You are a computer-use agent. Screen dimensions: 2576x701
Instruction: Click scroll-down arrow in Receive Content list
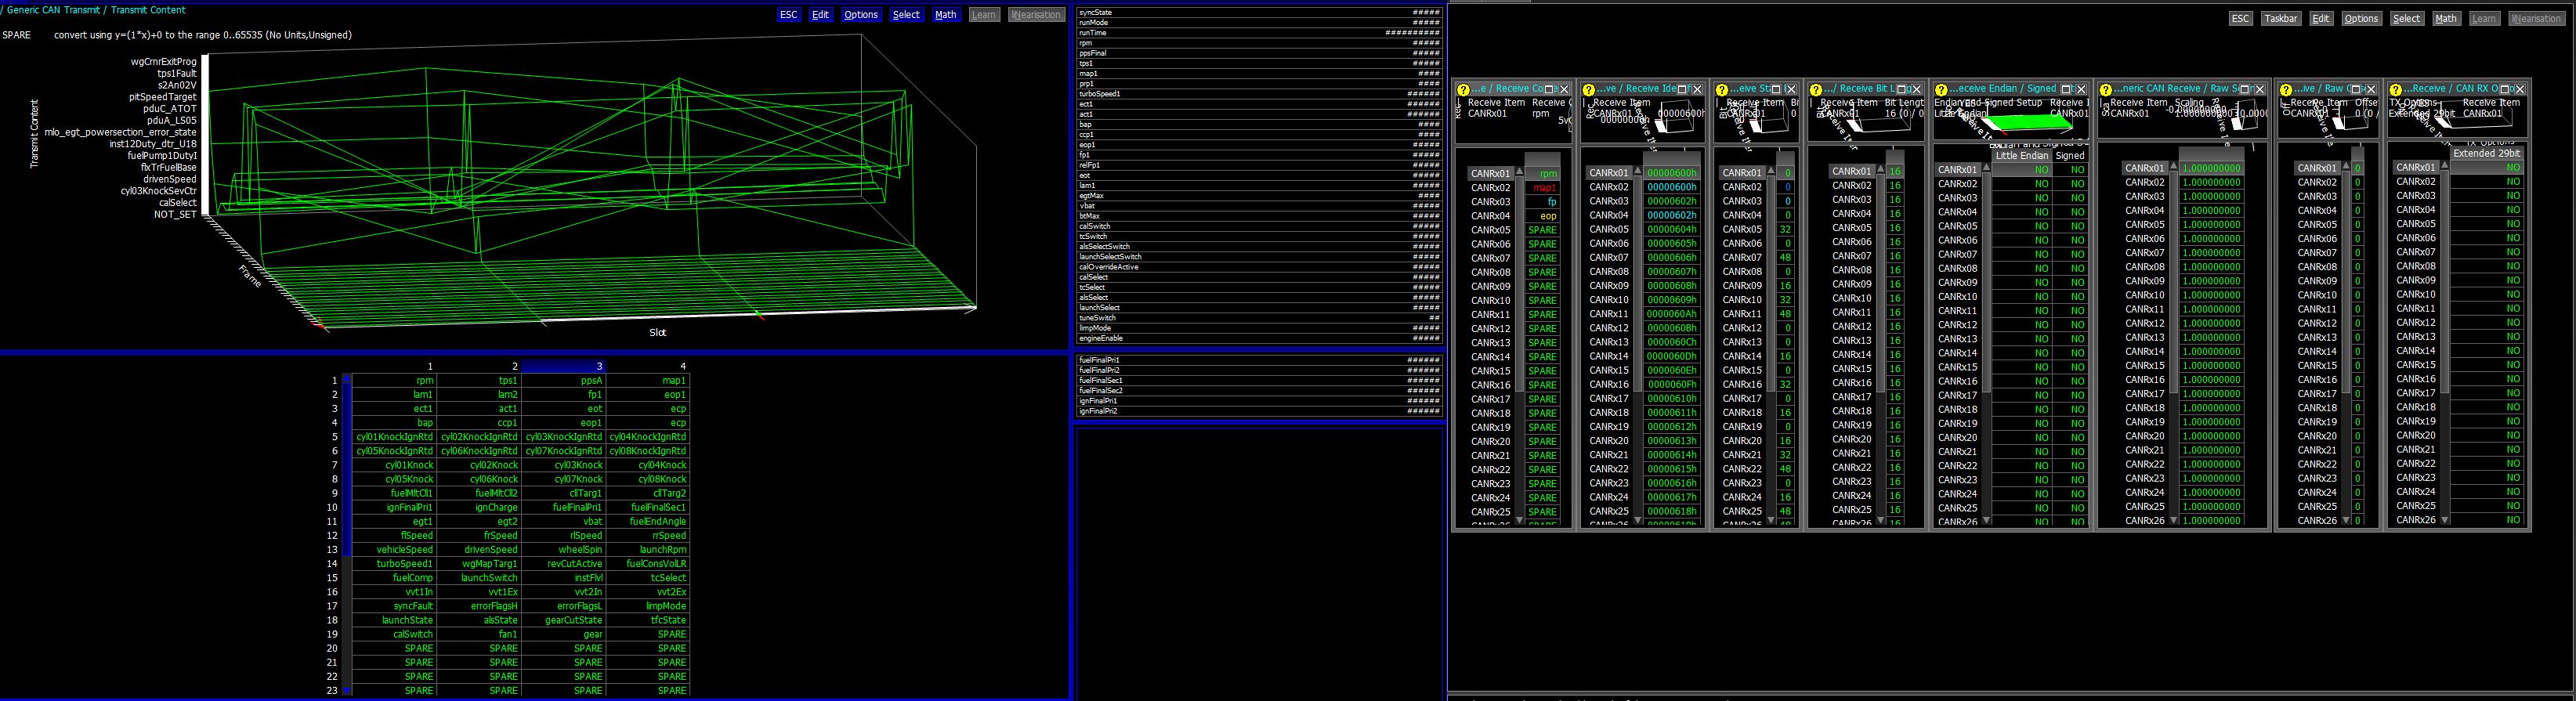click(1519, 520)
